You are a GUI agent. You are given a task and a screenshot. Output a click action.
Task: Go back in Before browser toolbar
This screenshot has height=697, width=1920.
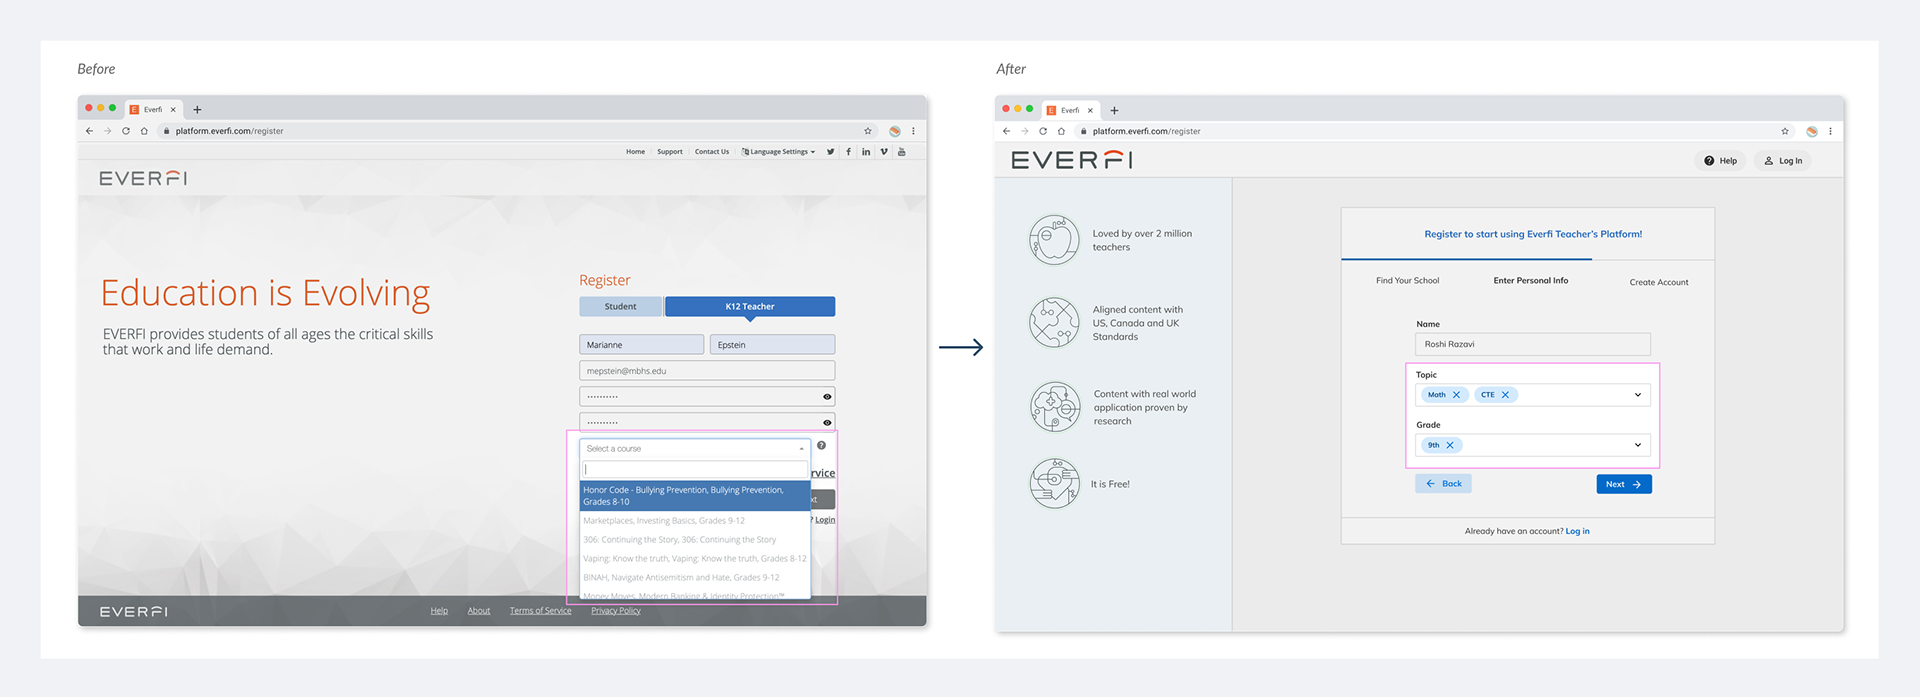(x=89, y=131)
